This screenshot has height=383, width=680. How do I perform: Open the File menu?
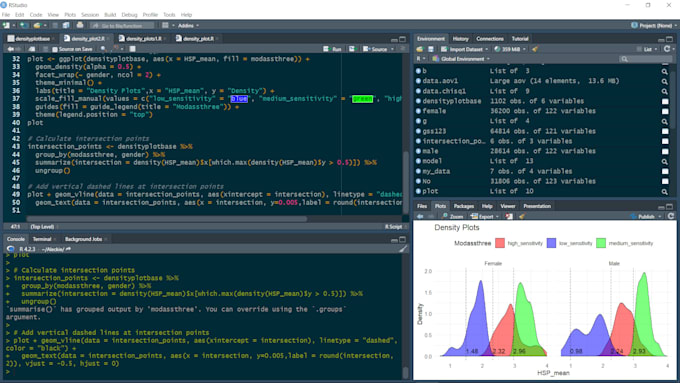pos(6,15)
